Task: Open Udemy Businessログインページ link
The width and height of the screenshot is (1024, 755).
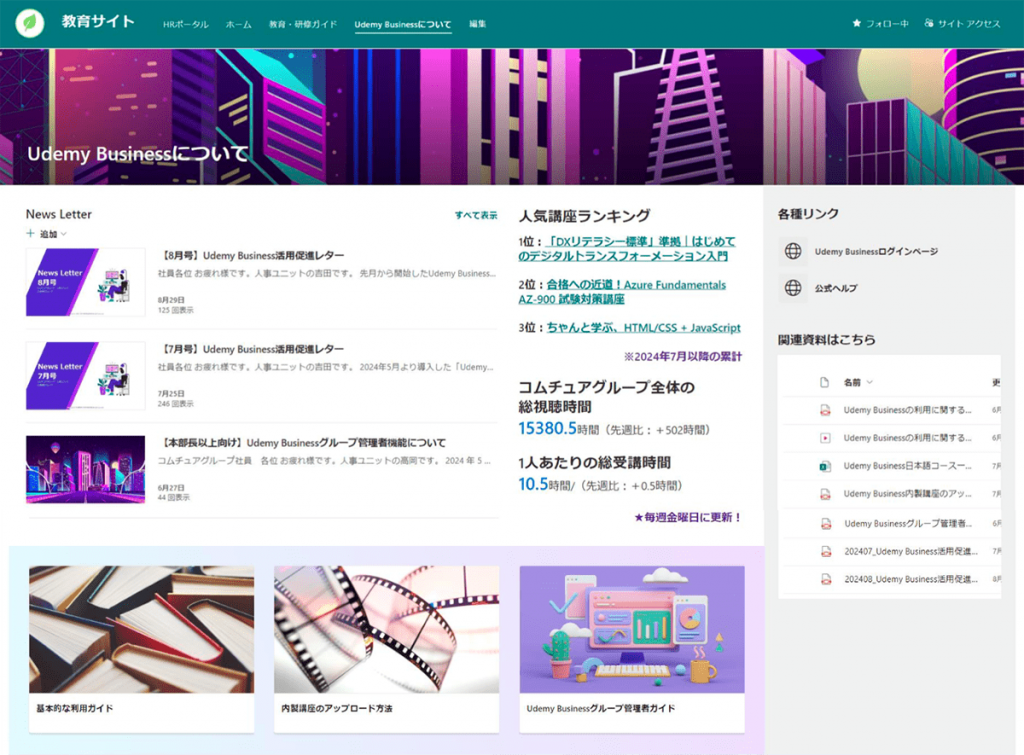Action: [876, 251]
